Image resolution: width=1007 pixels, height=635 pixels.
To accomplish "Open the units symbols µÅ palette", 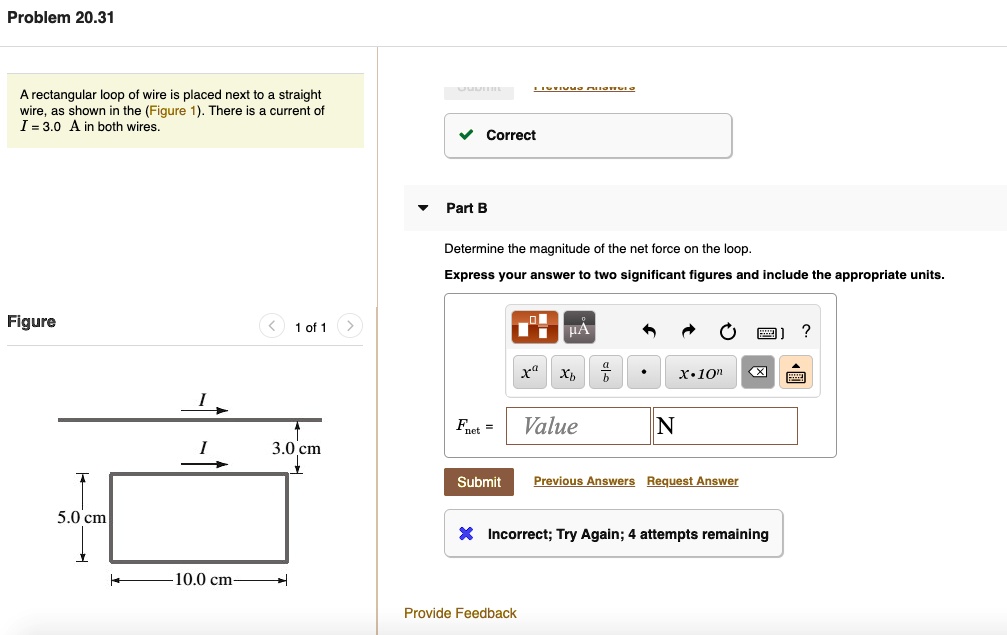I will pos(579,327).
